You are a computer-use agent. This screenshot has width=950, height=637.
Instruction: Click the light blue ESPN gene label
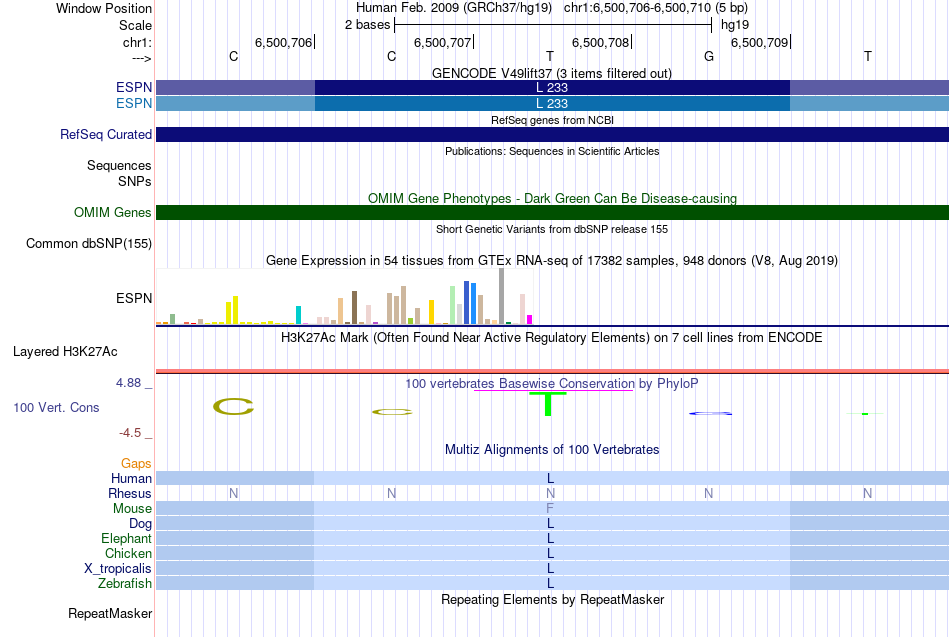coord(134,103)
